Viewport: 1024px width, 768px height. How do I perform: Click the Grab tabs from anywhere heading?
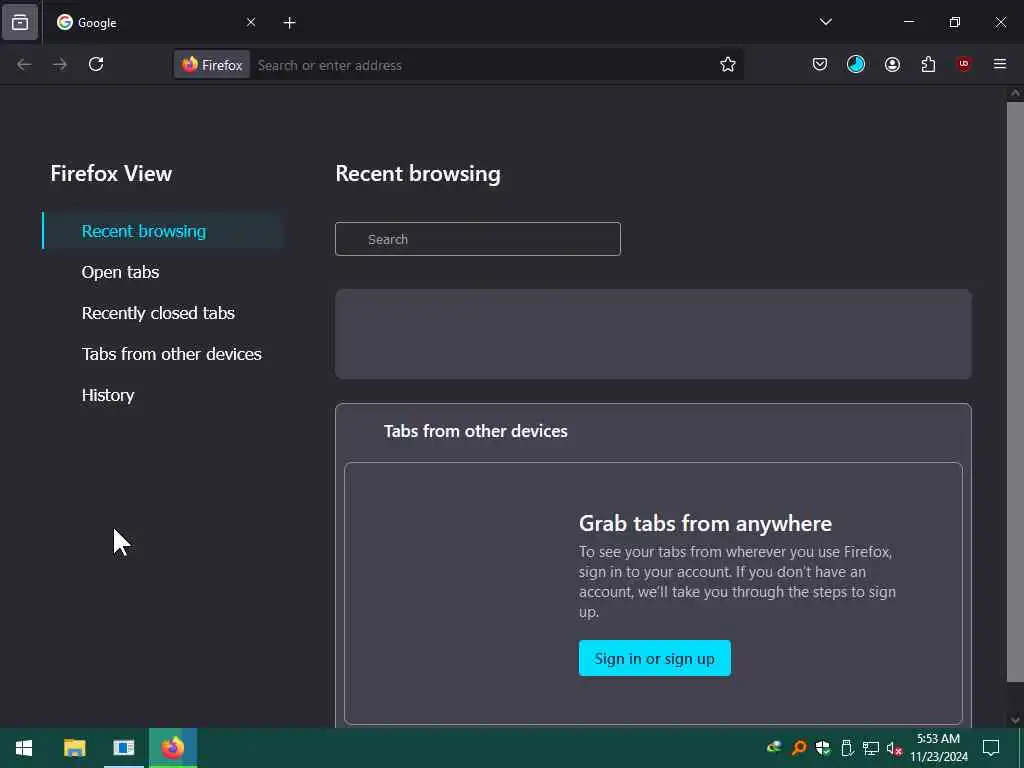point(705,524)
